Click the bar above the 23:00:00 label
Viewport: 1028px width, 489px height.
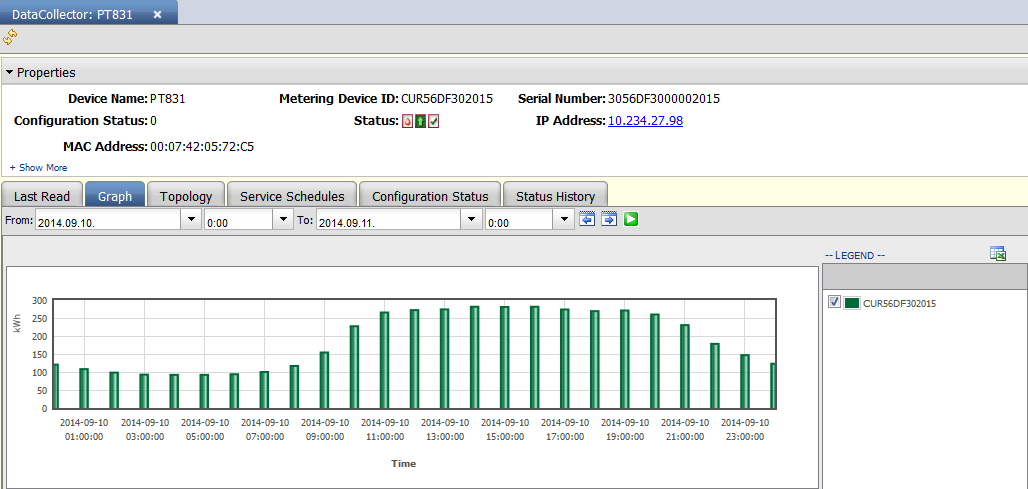pyautogui.click(x=745, y=381)
